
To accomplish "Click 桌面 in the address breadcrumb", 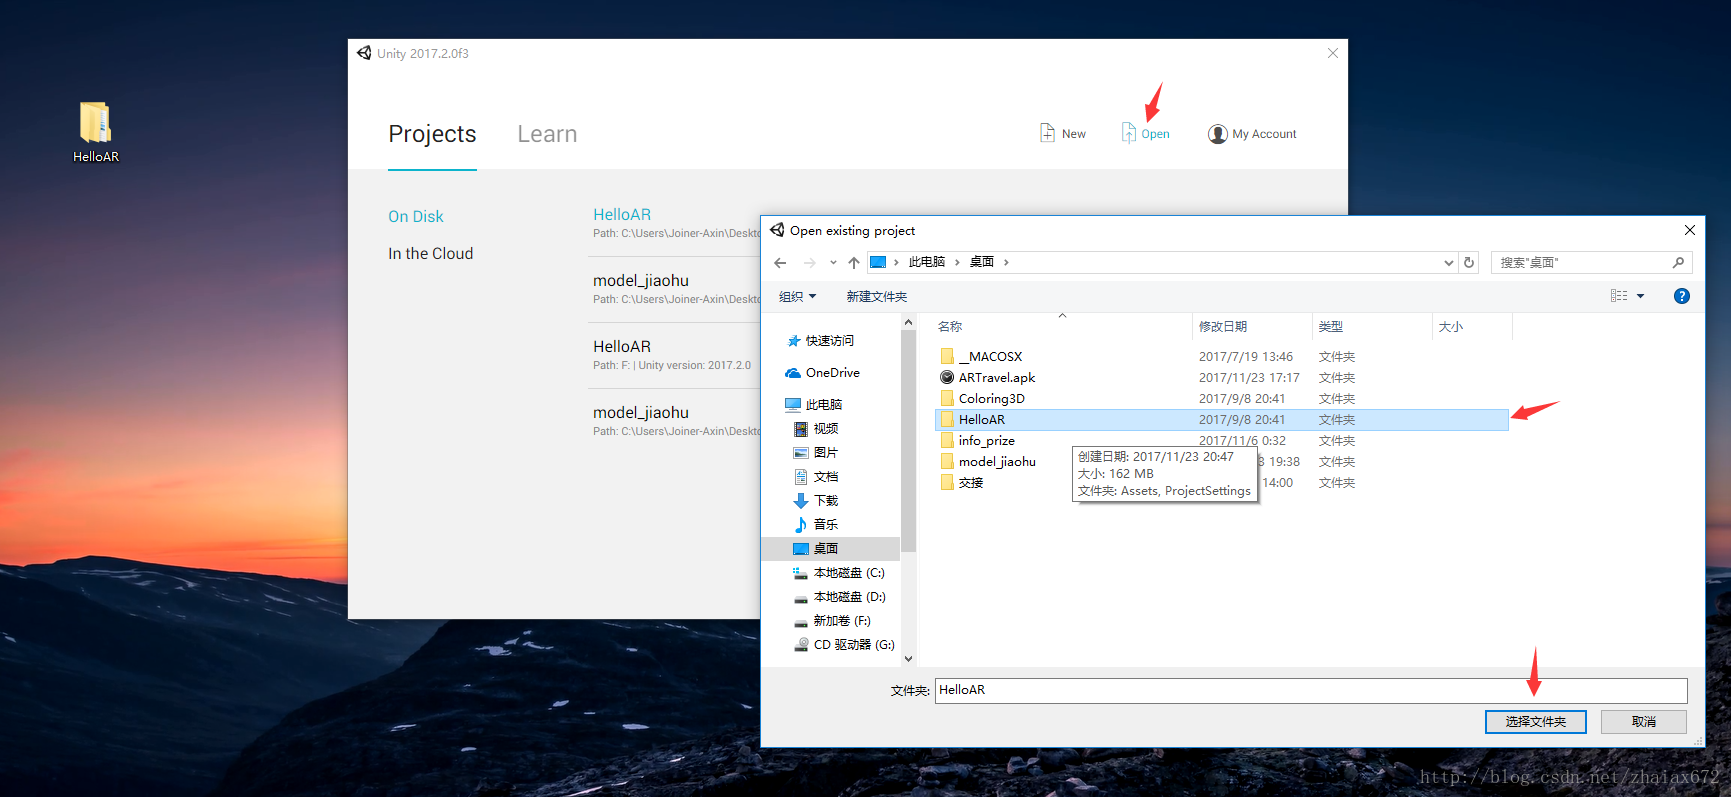I will click(982, 263).
